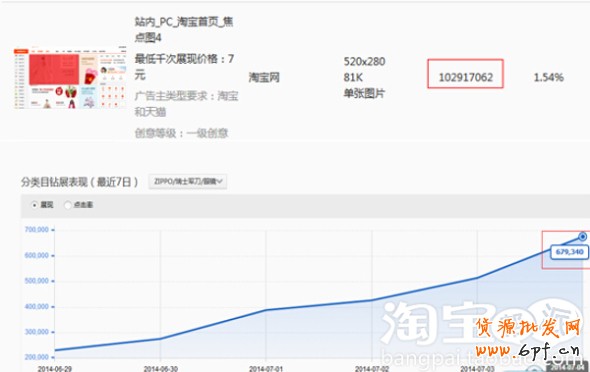This screenshot has width=590, height=372.
Task: Click the chart point at 2014-06-29
Action: click(55, 350)
